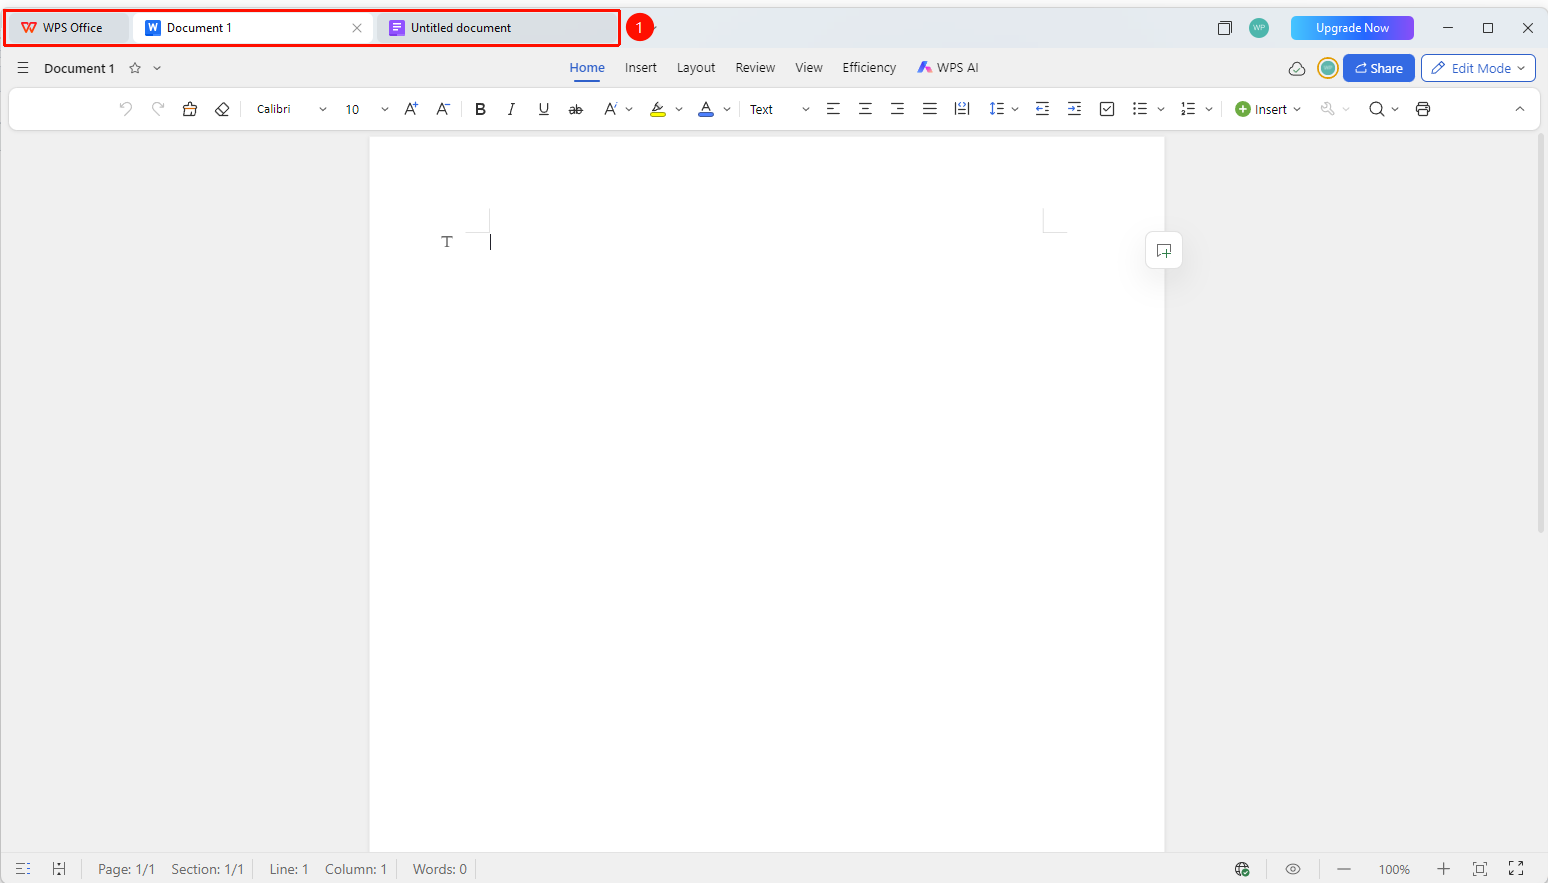Switch to the Insert ribbon tab
Viewport: 1548px width, 883px height.
(641, 68)
